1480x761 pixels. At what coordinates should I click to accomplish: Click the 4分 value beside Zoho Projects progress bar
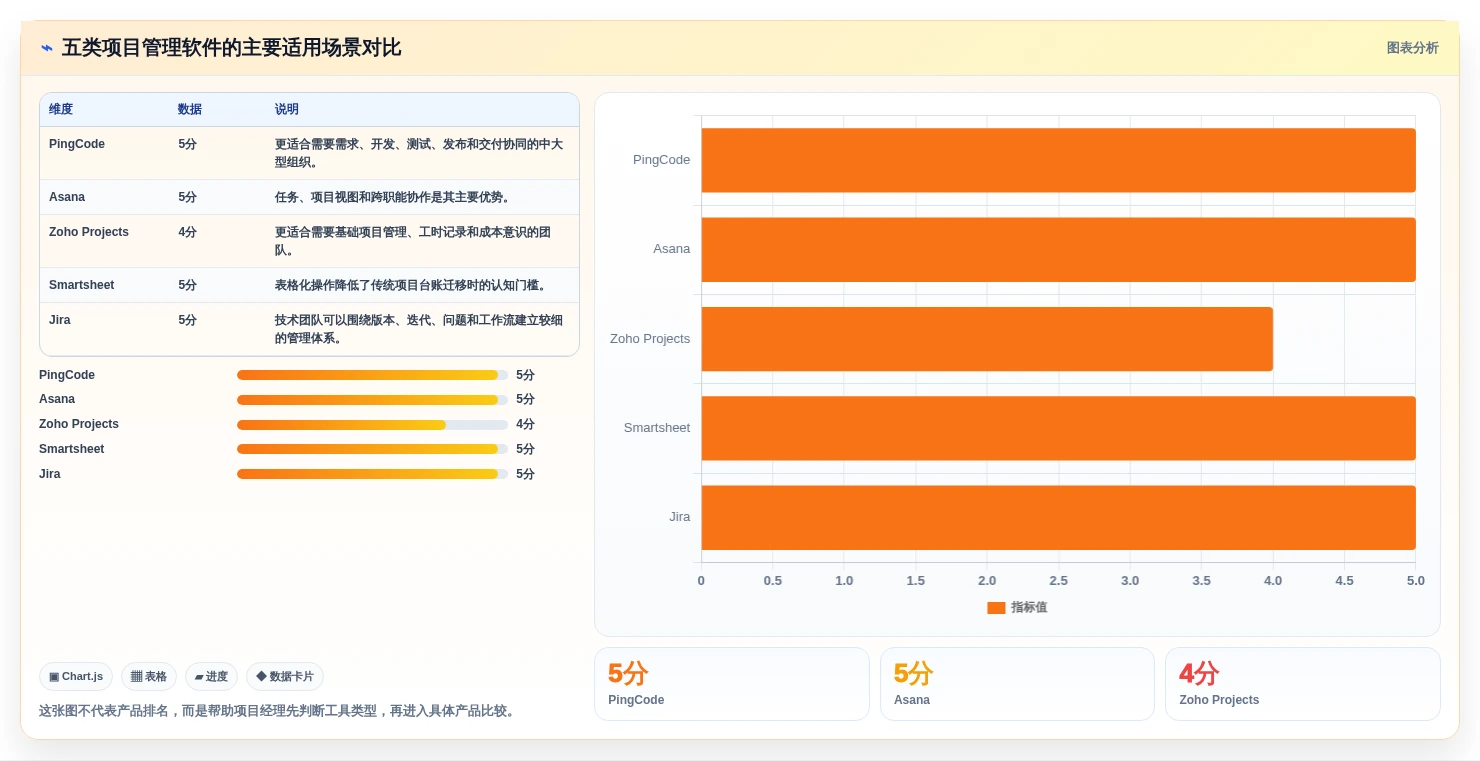tap(526, 424)
